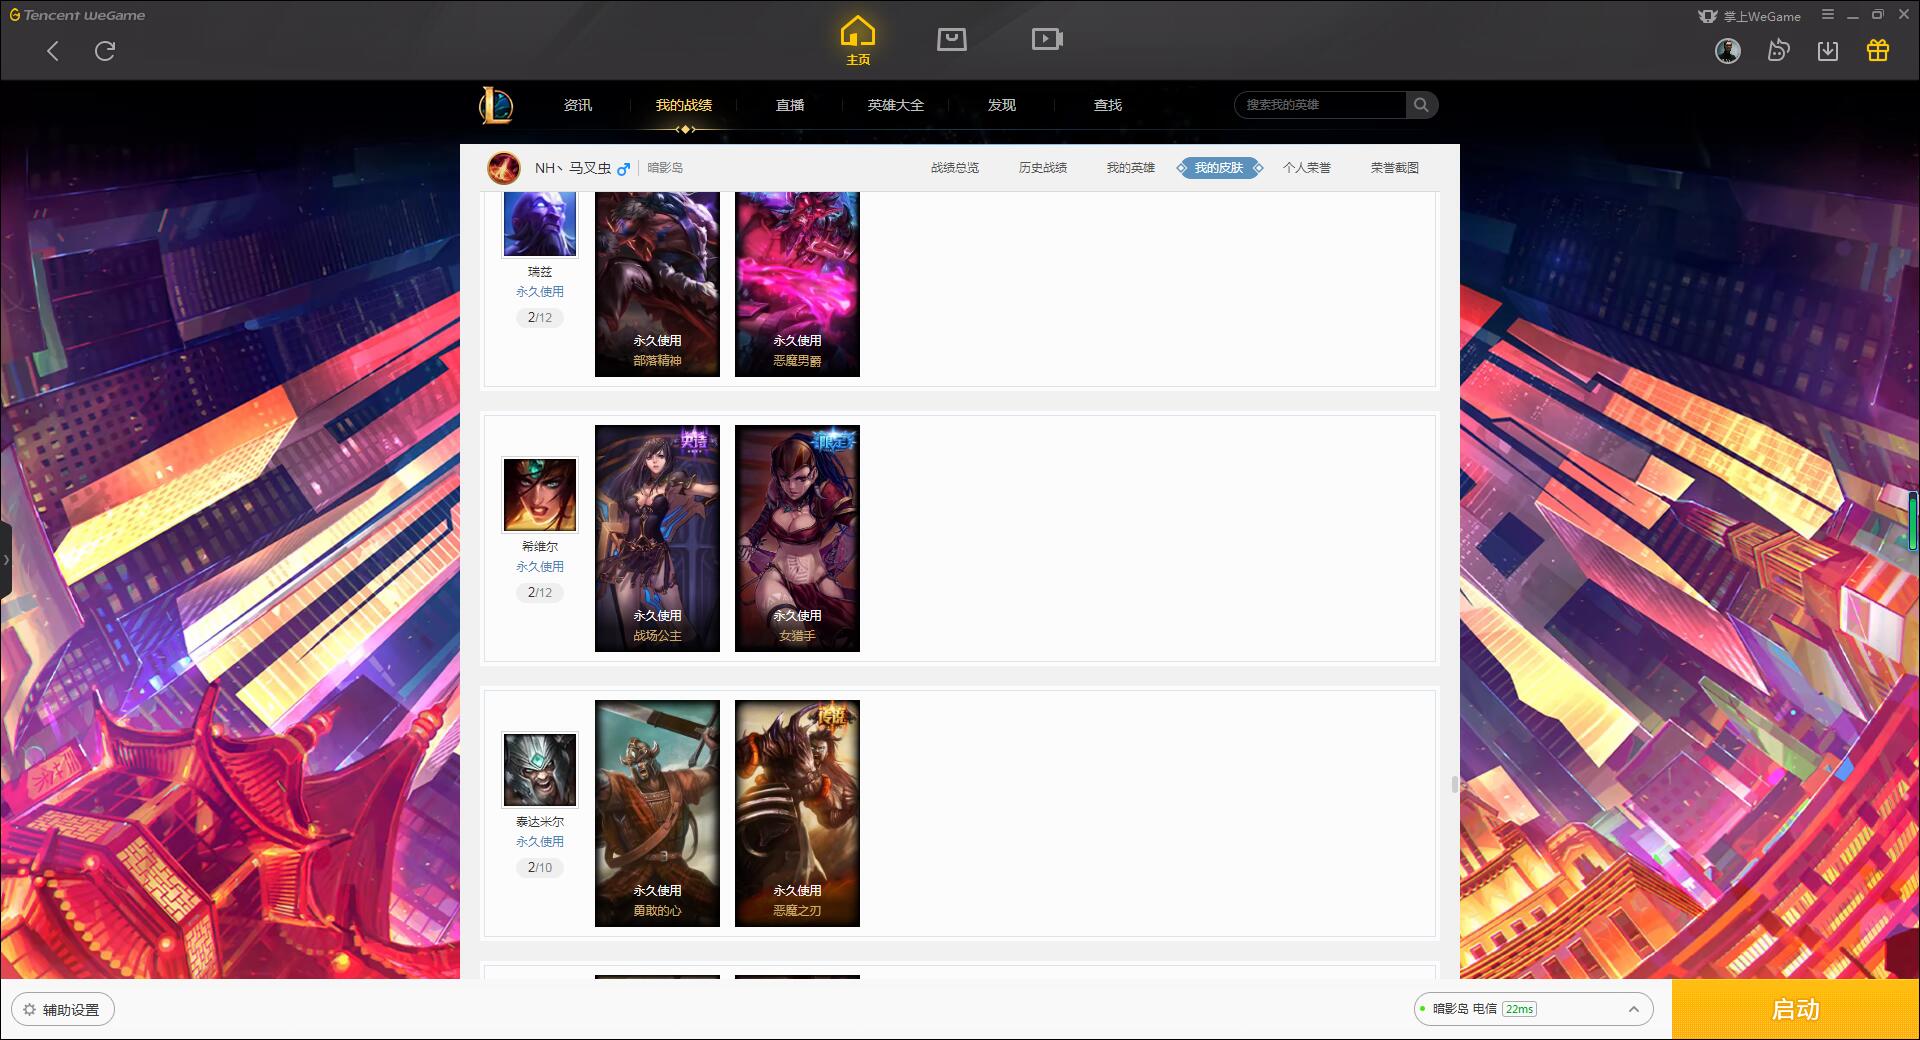Click the Tencent WeGame title logo
1920x1040 pixels.
pos(77,15)
